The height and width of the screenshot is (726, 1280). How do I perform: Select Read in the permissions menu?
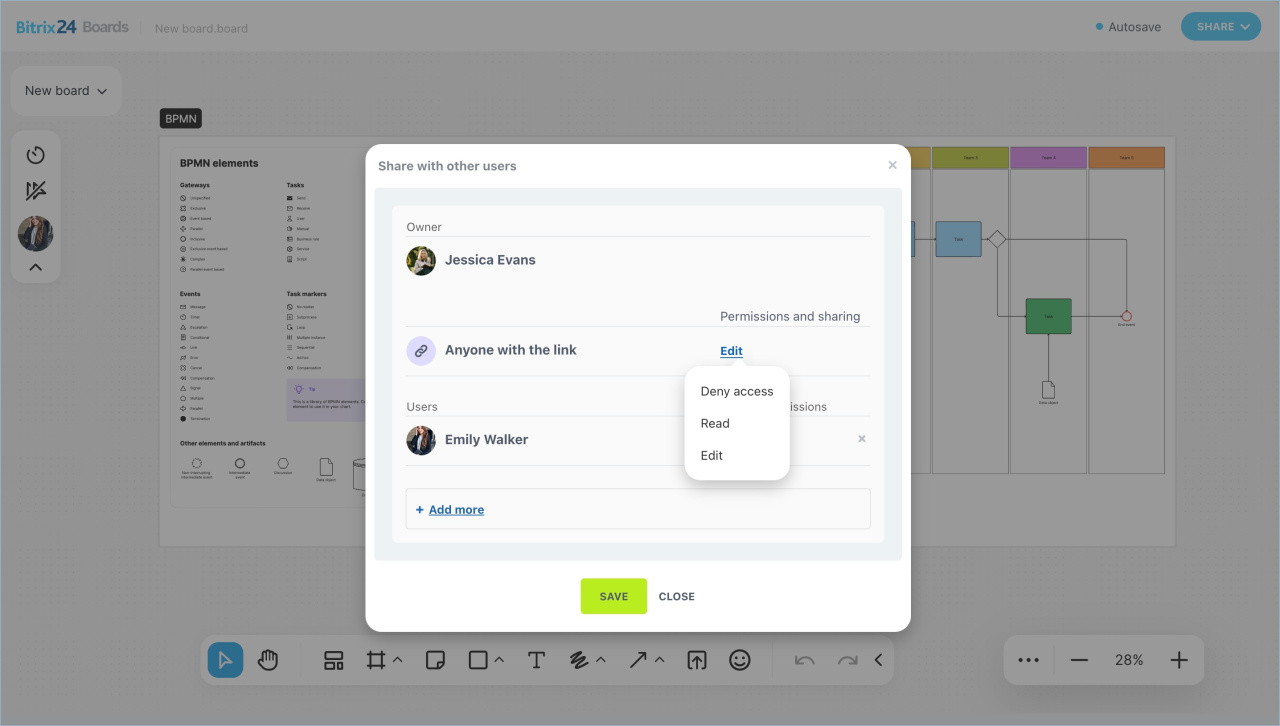(x=715, y=423)
